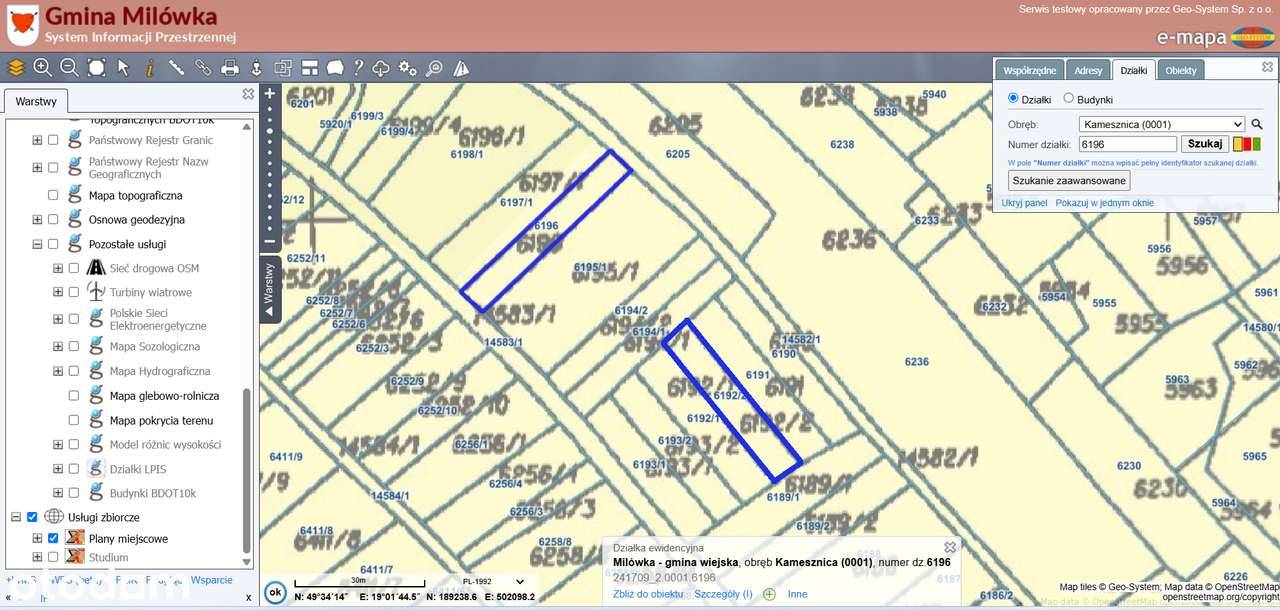Click Szukanie zaawansowane button
The image size is (1280, 610).
(1069, 181)
